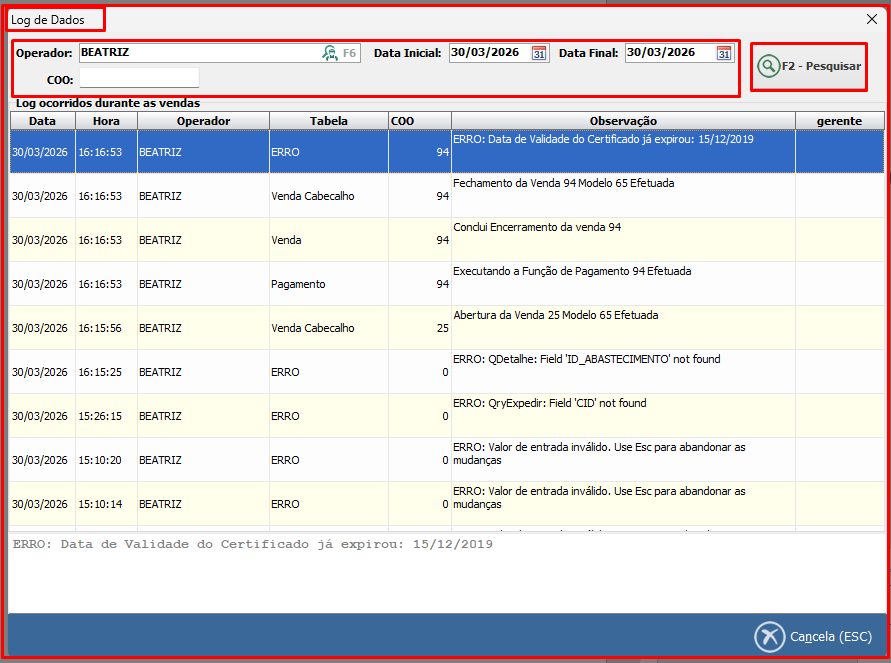Click the gerente column header
The height and width of the screenshot is (663, 891).
(x=839, y=121)
